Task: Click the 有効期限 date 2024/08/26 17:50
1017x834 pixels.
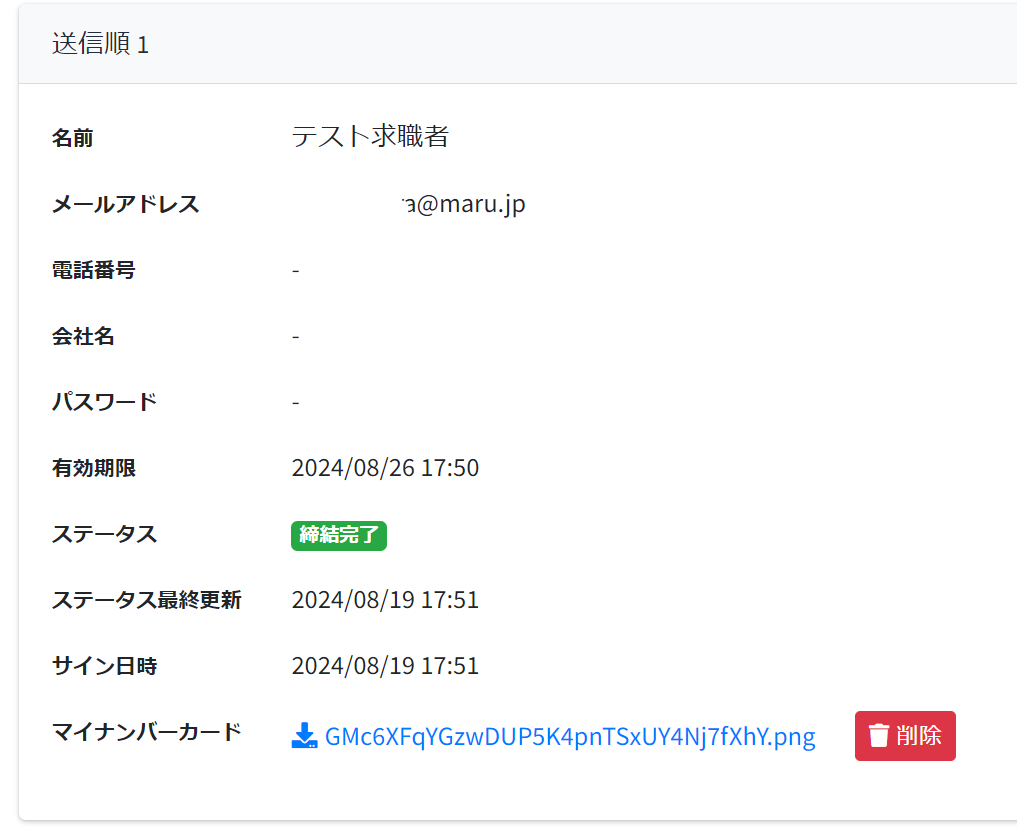Action: coord(385,468)
